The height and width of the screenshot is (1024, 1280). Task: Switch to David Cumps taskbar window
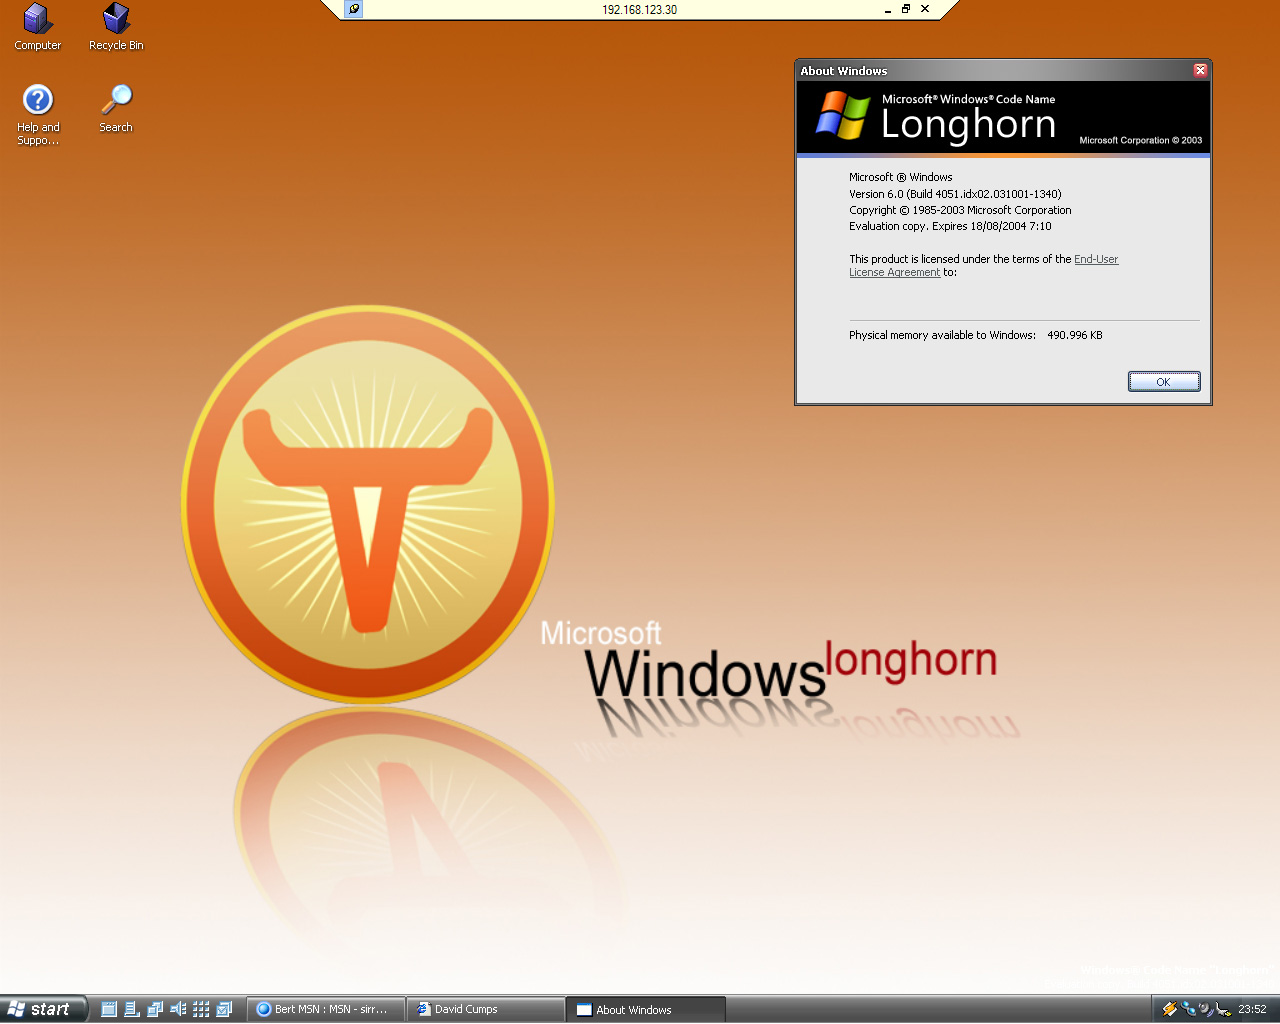click(486, 1009)
